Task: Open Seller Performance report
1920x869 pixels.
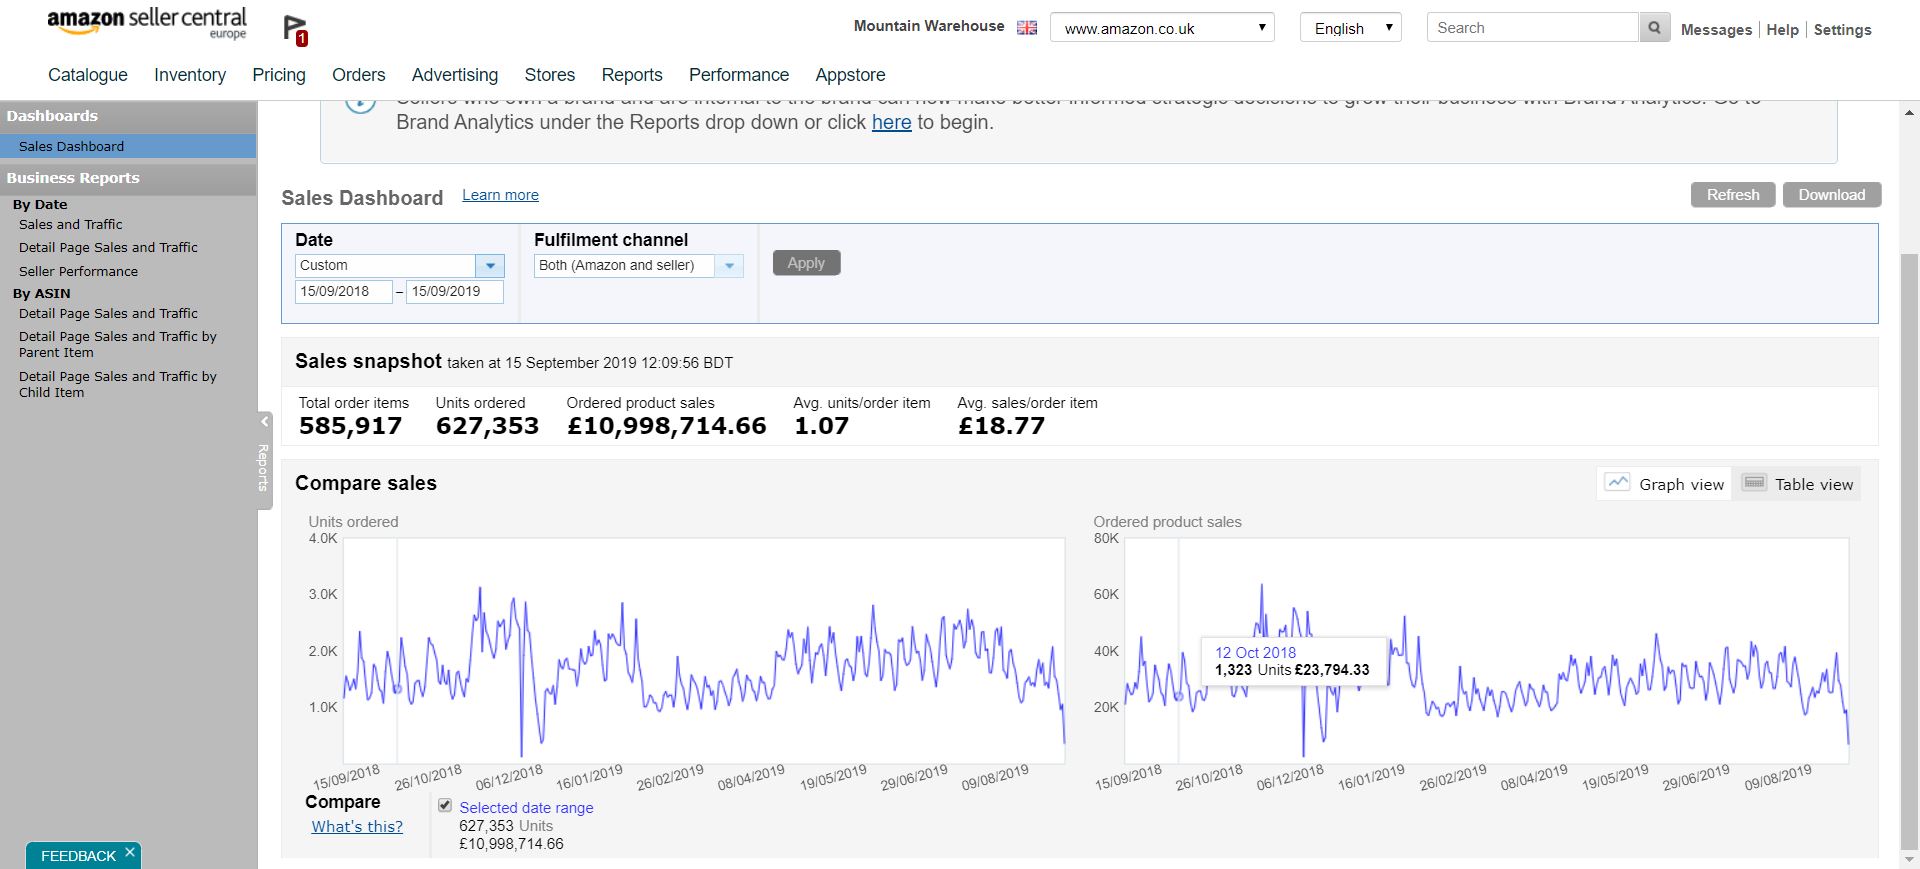Action: click(x=78, y=271)
